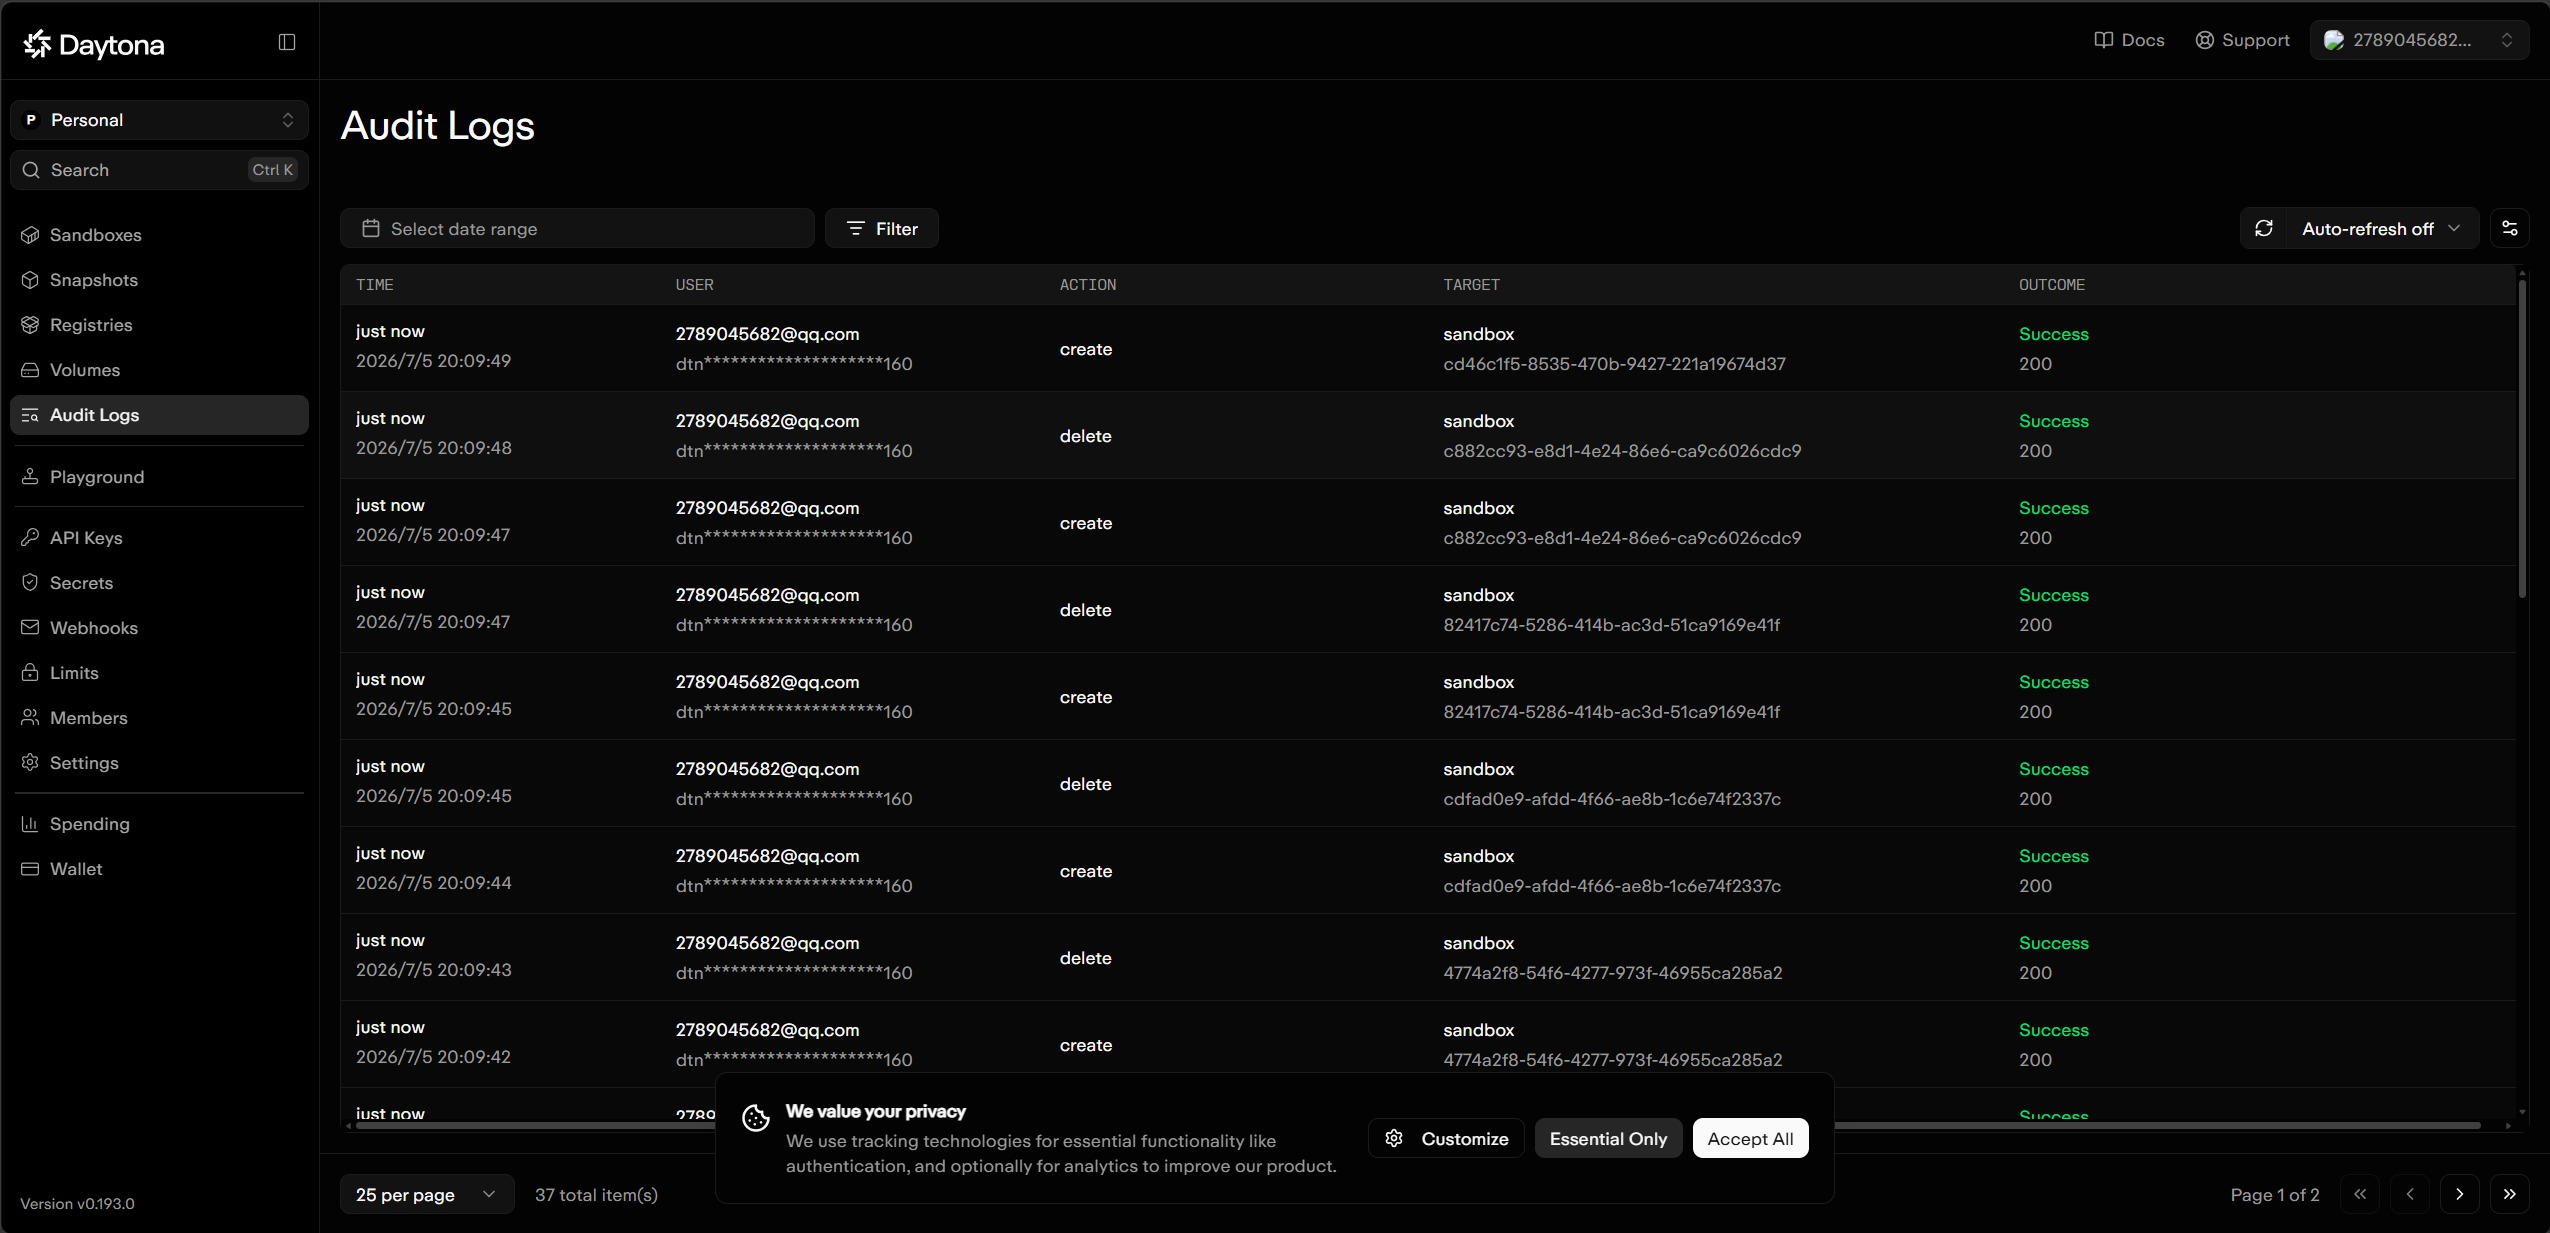The image size is (2550, 1233).
Task: Click create action in 20:09:49 row
Action: [1086, 349]
